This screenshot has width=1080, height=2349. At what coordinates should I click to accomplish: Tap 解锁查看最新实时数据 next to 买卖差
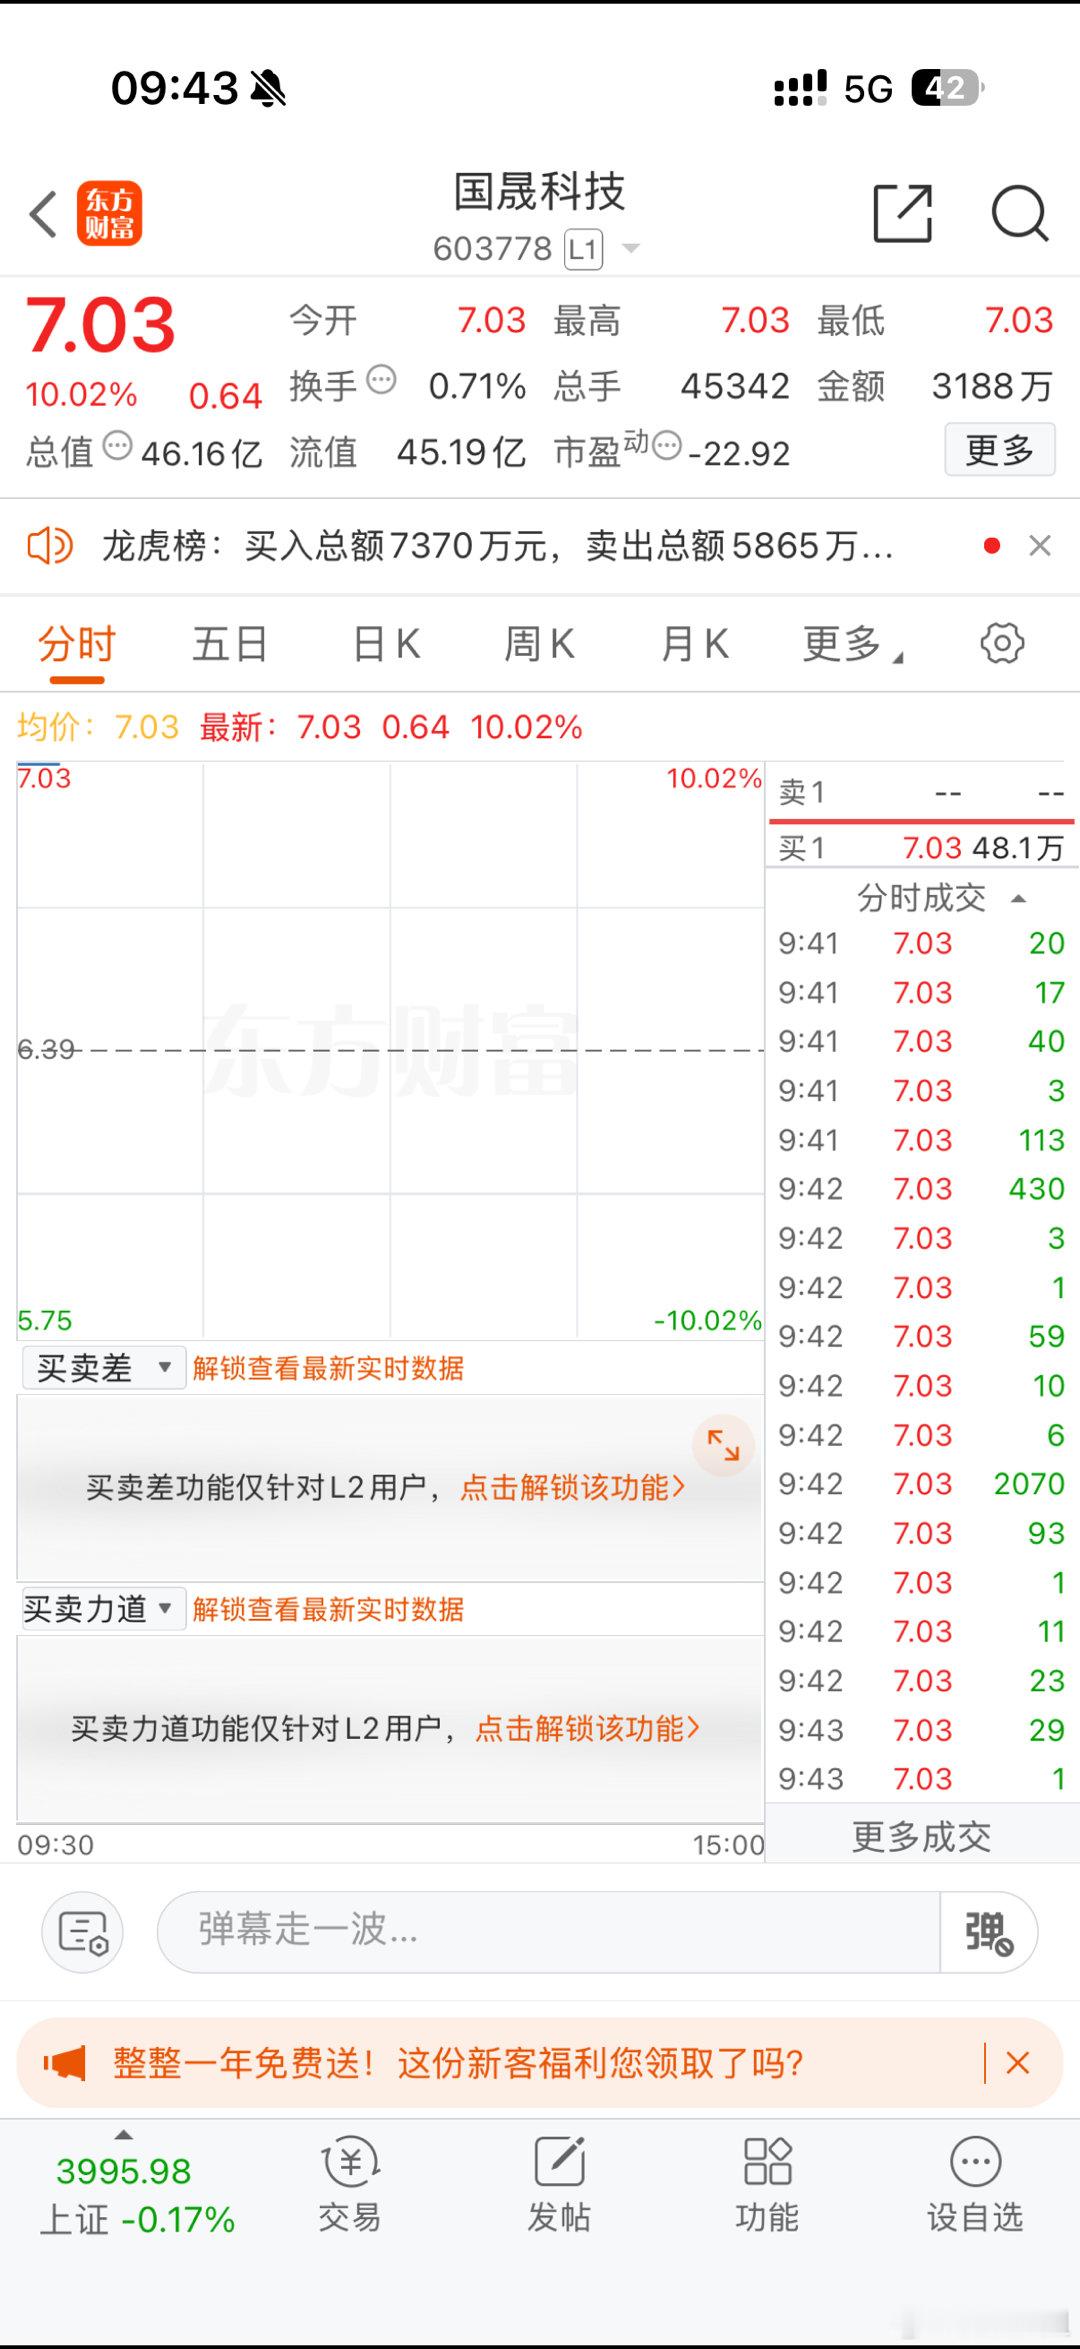pos(328,1368)
